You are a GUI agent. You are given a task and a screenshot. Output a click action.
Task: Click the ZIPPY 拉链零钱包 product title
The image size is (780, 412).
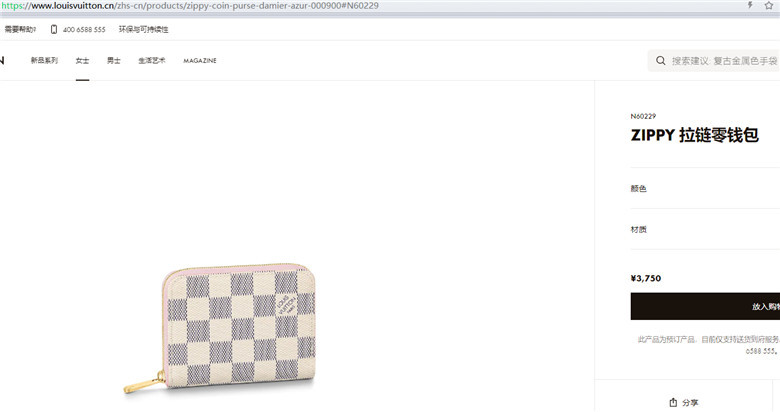click(694, 135)
